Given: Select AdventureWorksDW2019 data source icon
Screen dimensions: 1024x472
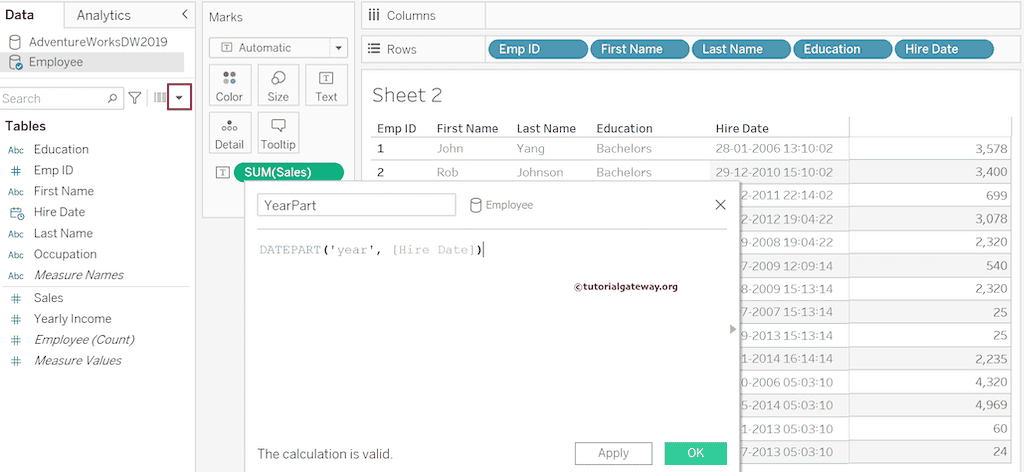Looking at the screenshot, I should coord(14,42).
